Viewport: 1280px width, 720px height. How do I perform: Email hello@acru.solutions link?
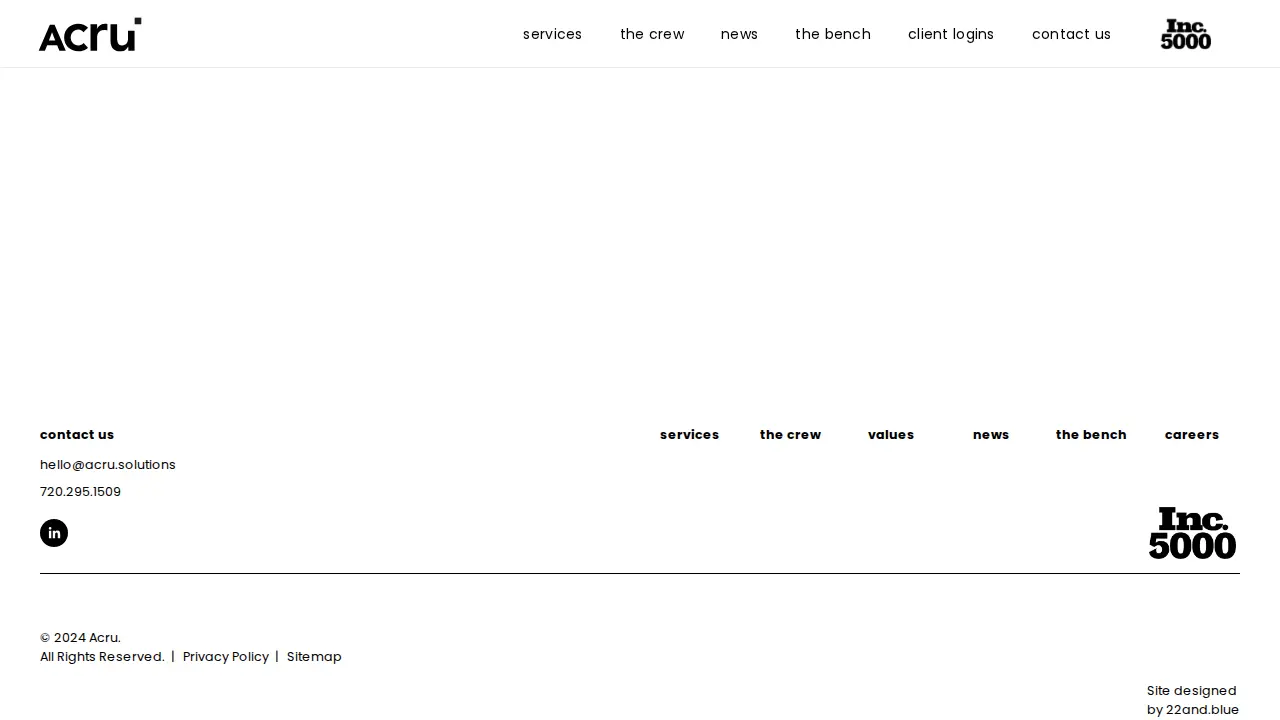click(x=108, y=465)
